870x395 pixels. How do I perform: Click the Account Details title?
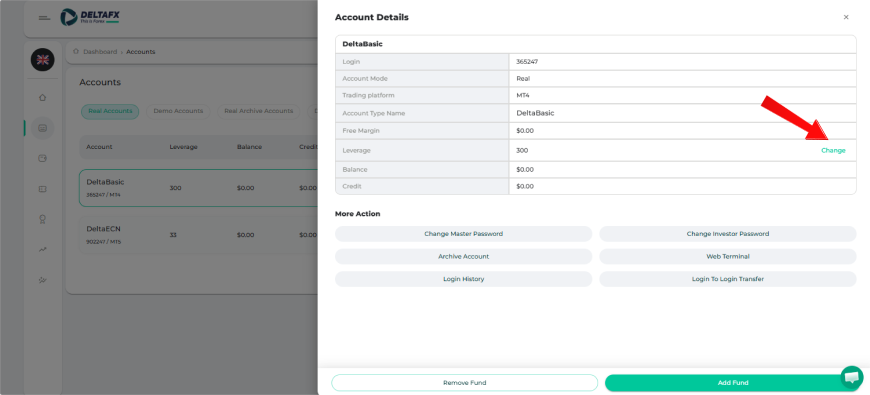pos(372,17)
